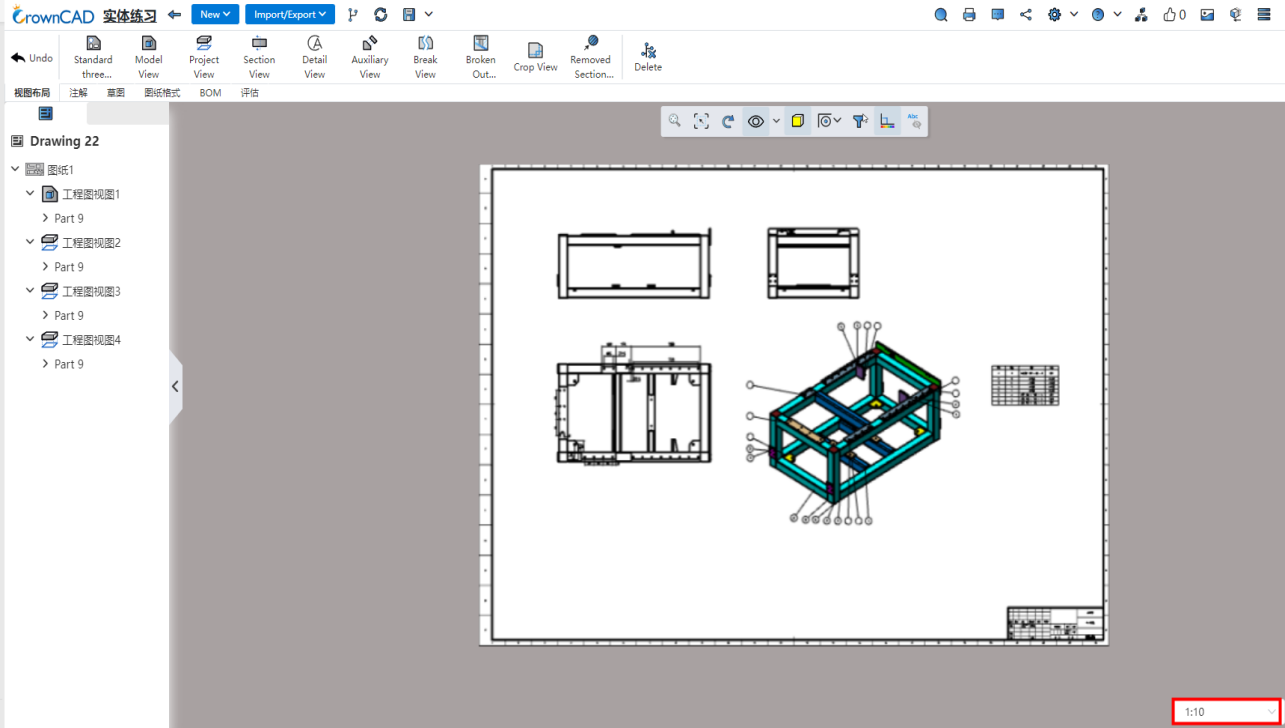The image size is (1285, 728).
Task: Click the filter funnel icon
Action: click(x=860, y=121)
